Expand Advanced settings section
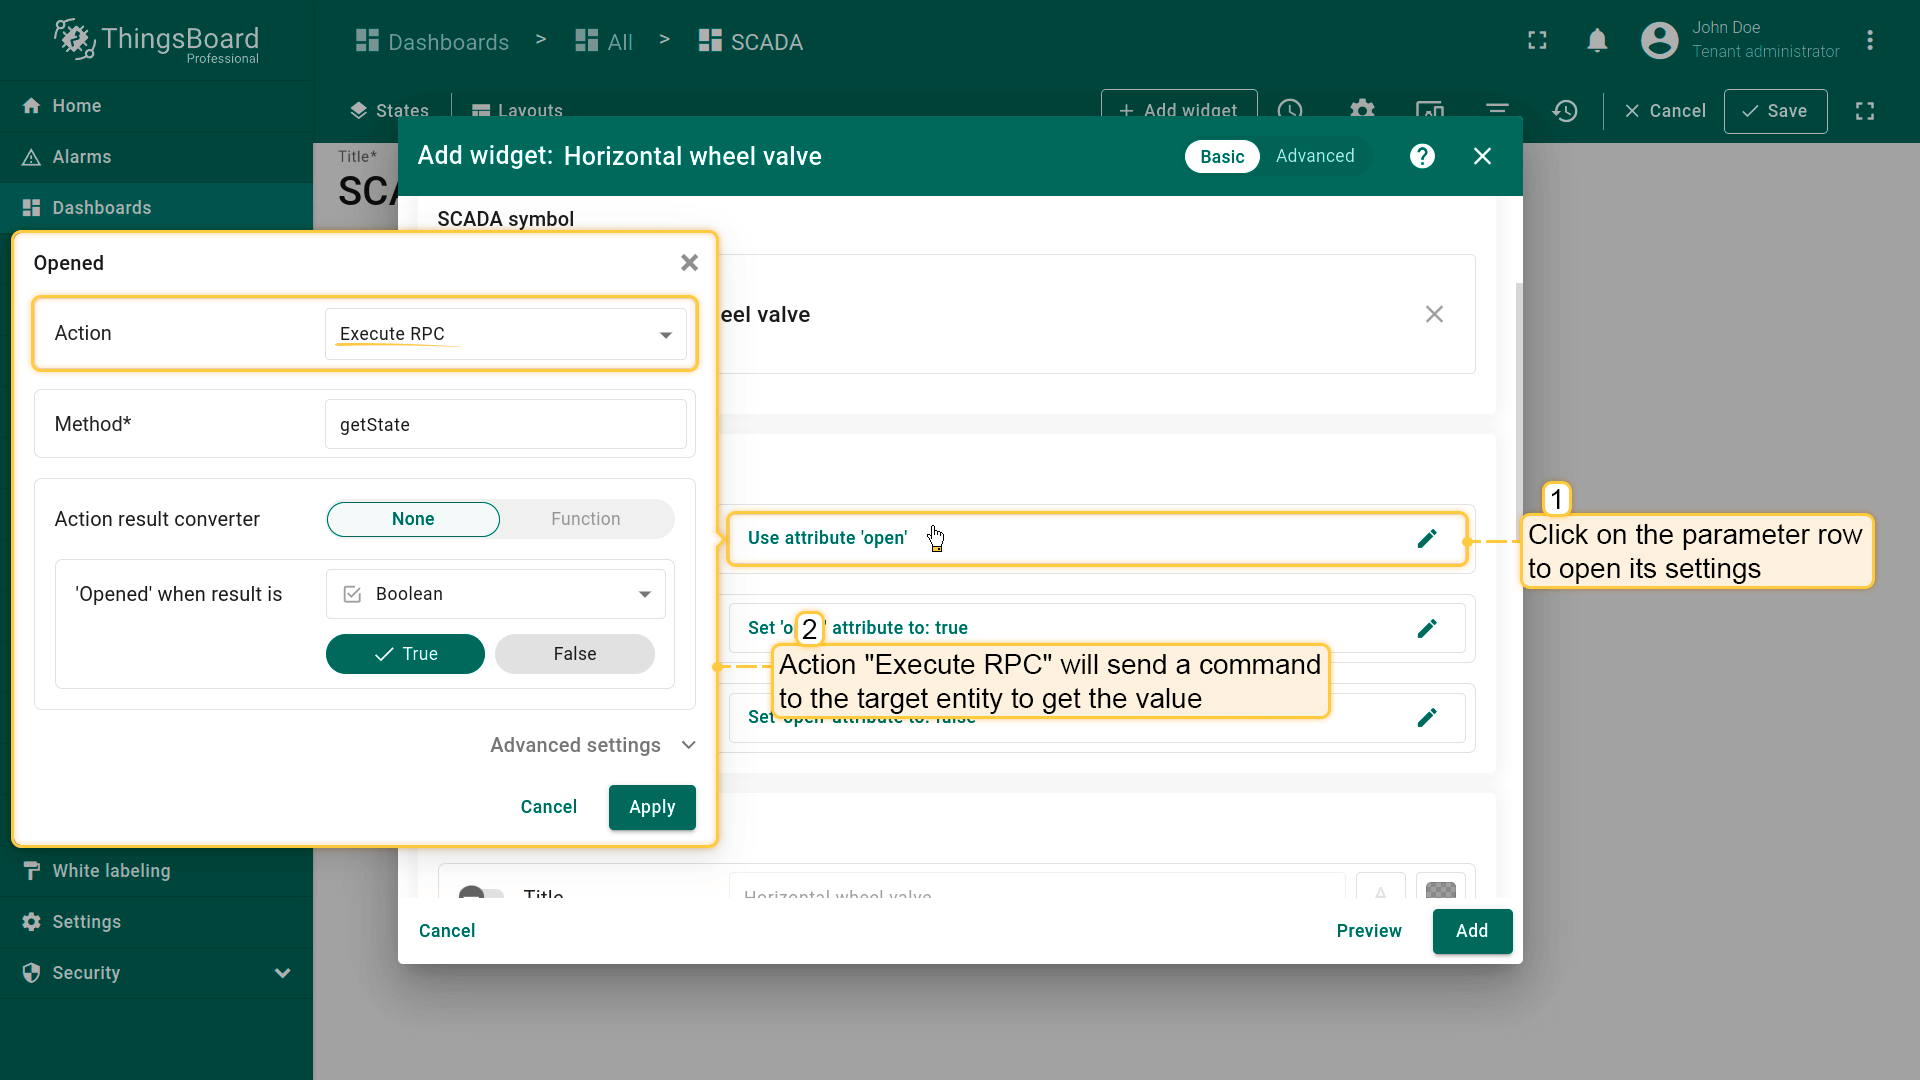The height and width of the screenshot is (1080, 1920). coord(592,745)
